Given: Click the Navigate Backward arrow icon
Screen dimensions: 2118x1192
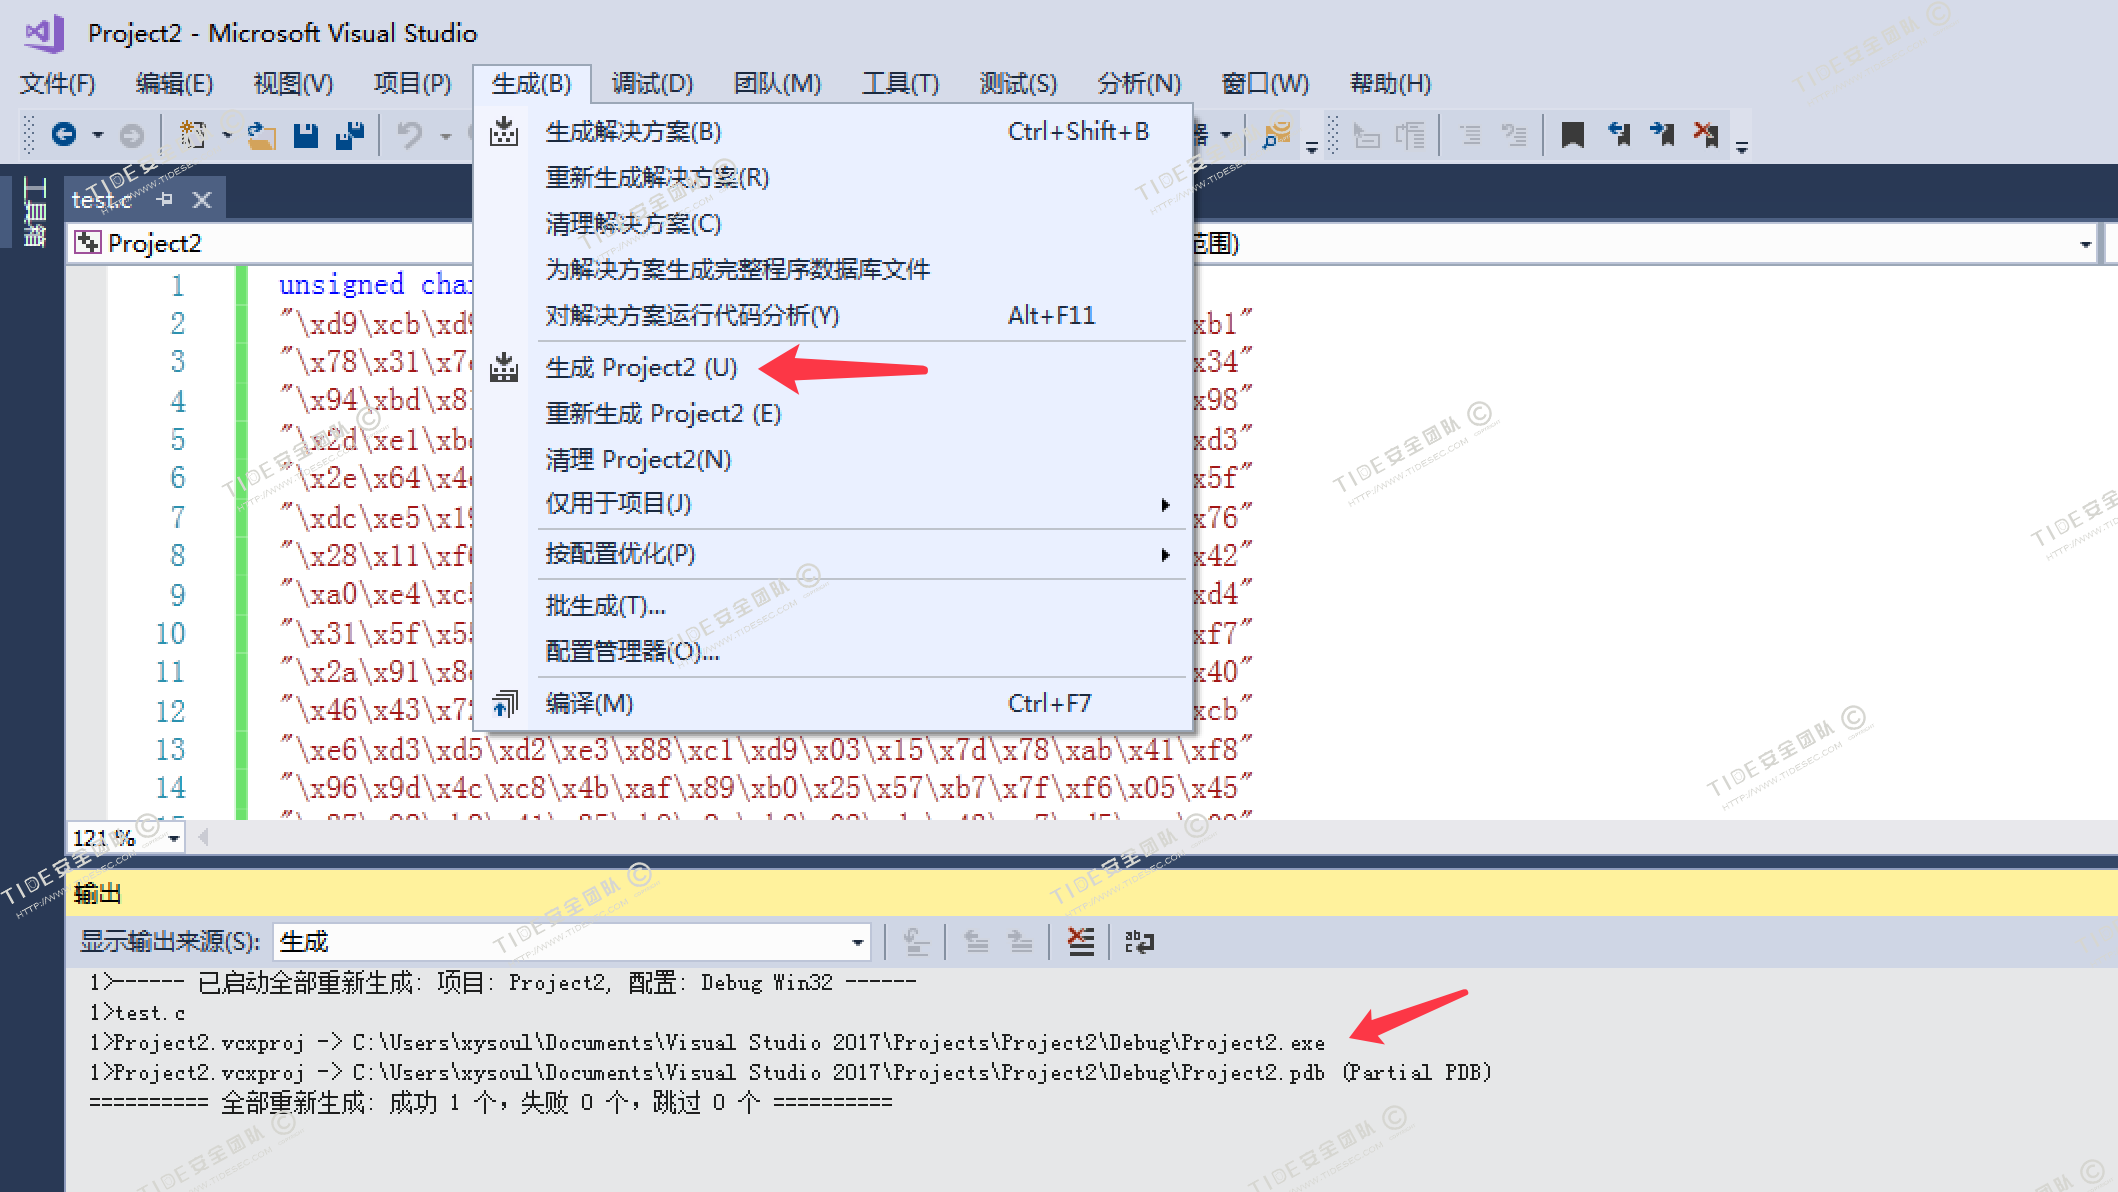Looking at the screenshot, I should click(x=64, y=134).
